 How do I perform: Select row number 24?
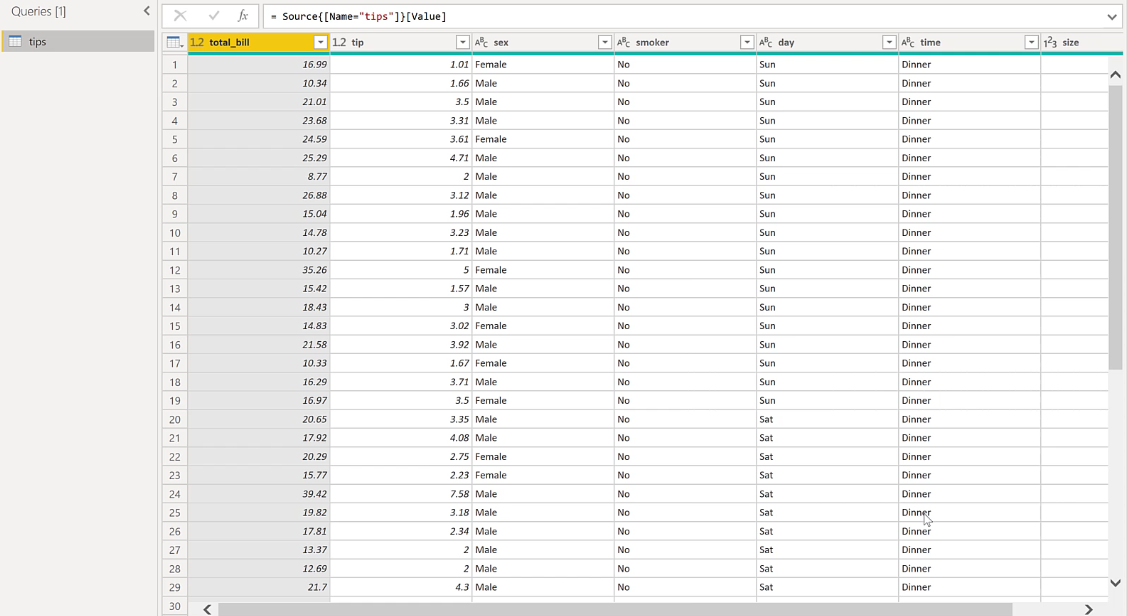click(175, 494)
